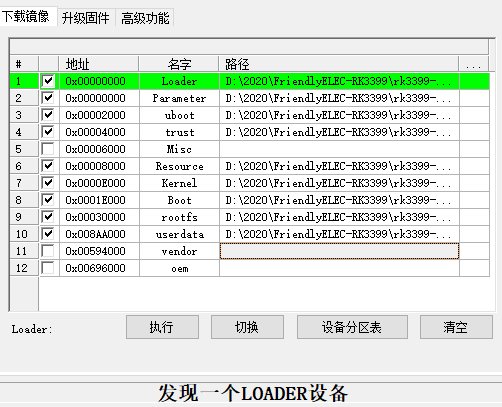Select the Loader file path cell
The image size is (502, 407).
[x=339, y=81]
